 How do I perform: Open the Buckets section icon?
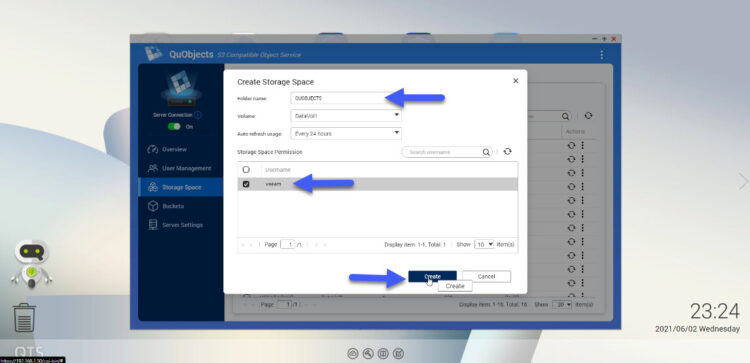tap(153, 206)
